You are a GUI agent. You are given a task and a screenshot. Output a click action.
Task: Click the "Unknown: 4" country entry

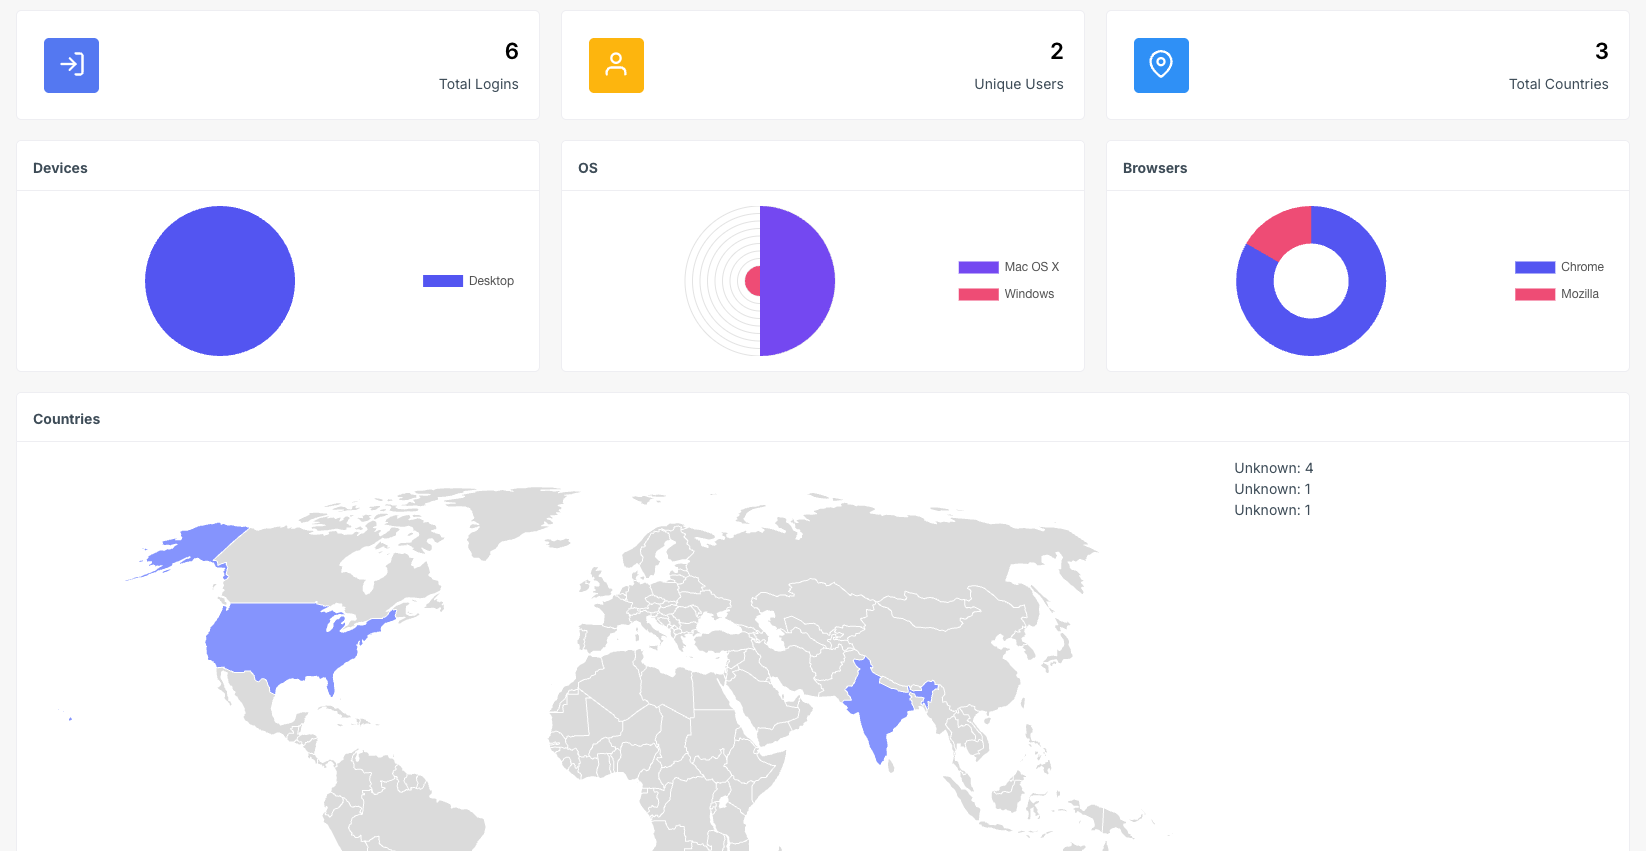click(1273, 468)
